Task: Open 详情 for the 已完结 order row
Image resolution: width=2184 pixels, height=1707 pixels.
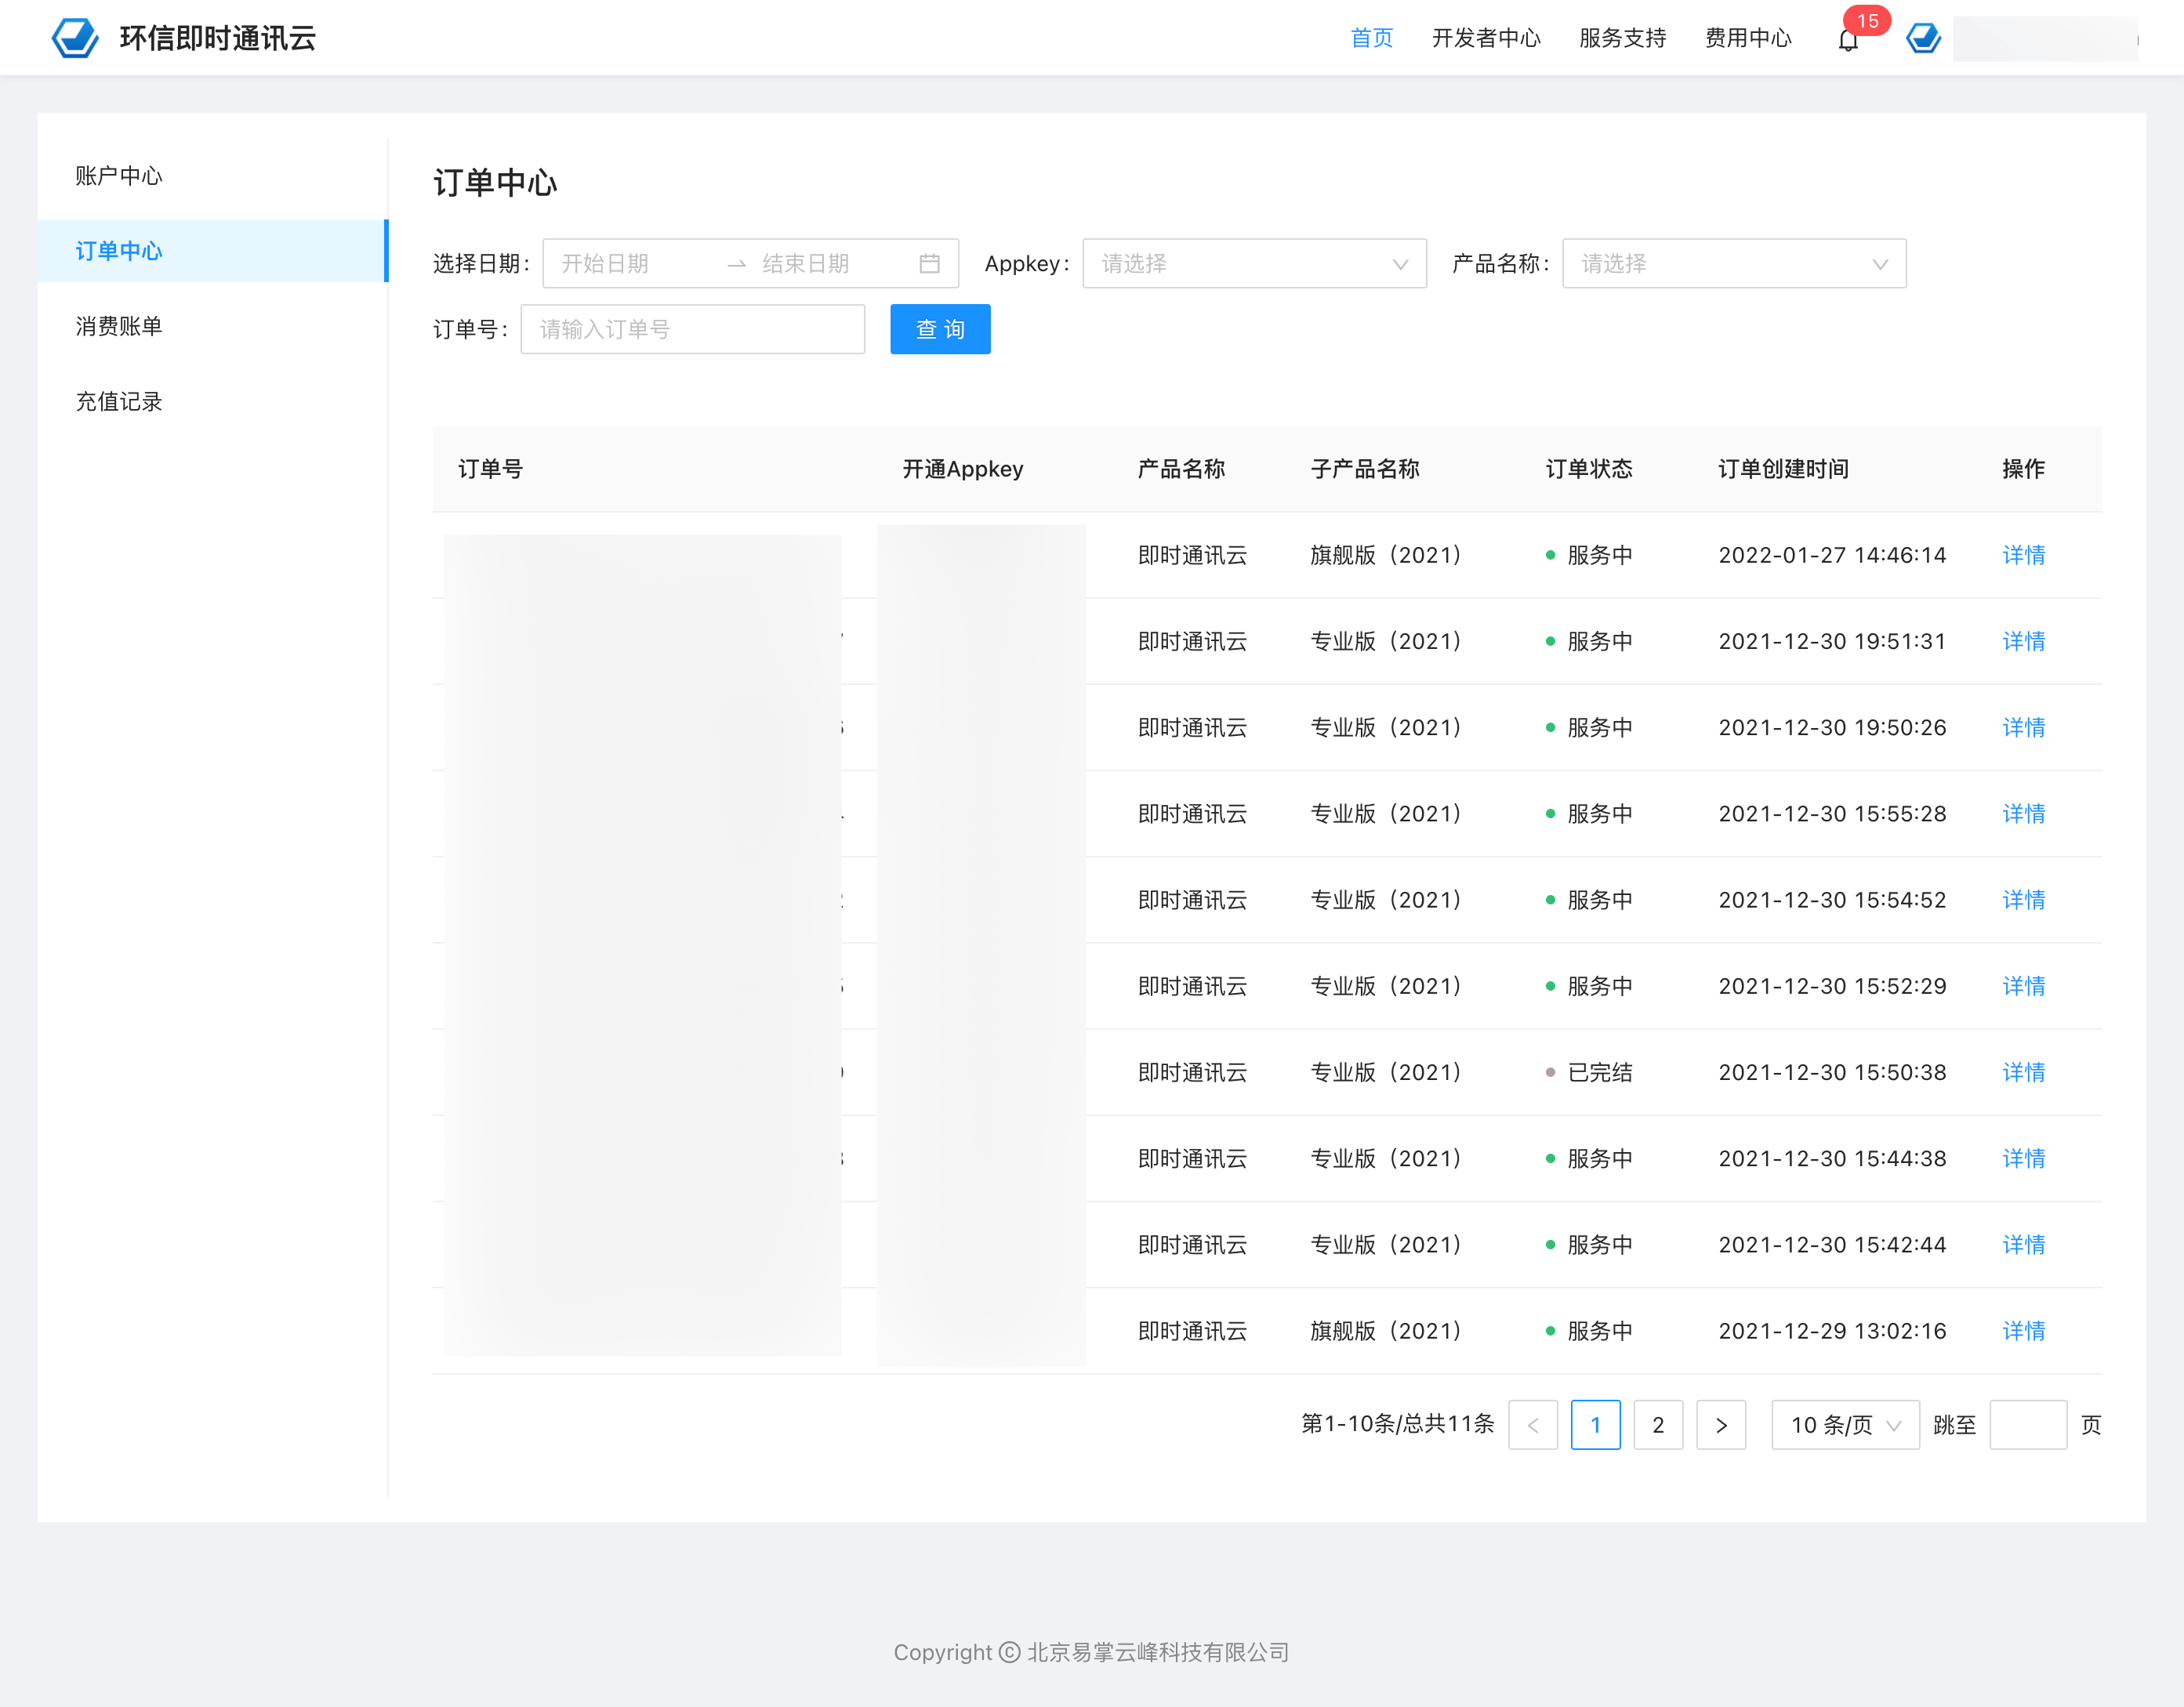Action: pyautogui.click(x=2024, y=1072)
